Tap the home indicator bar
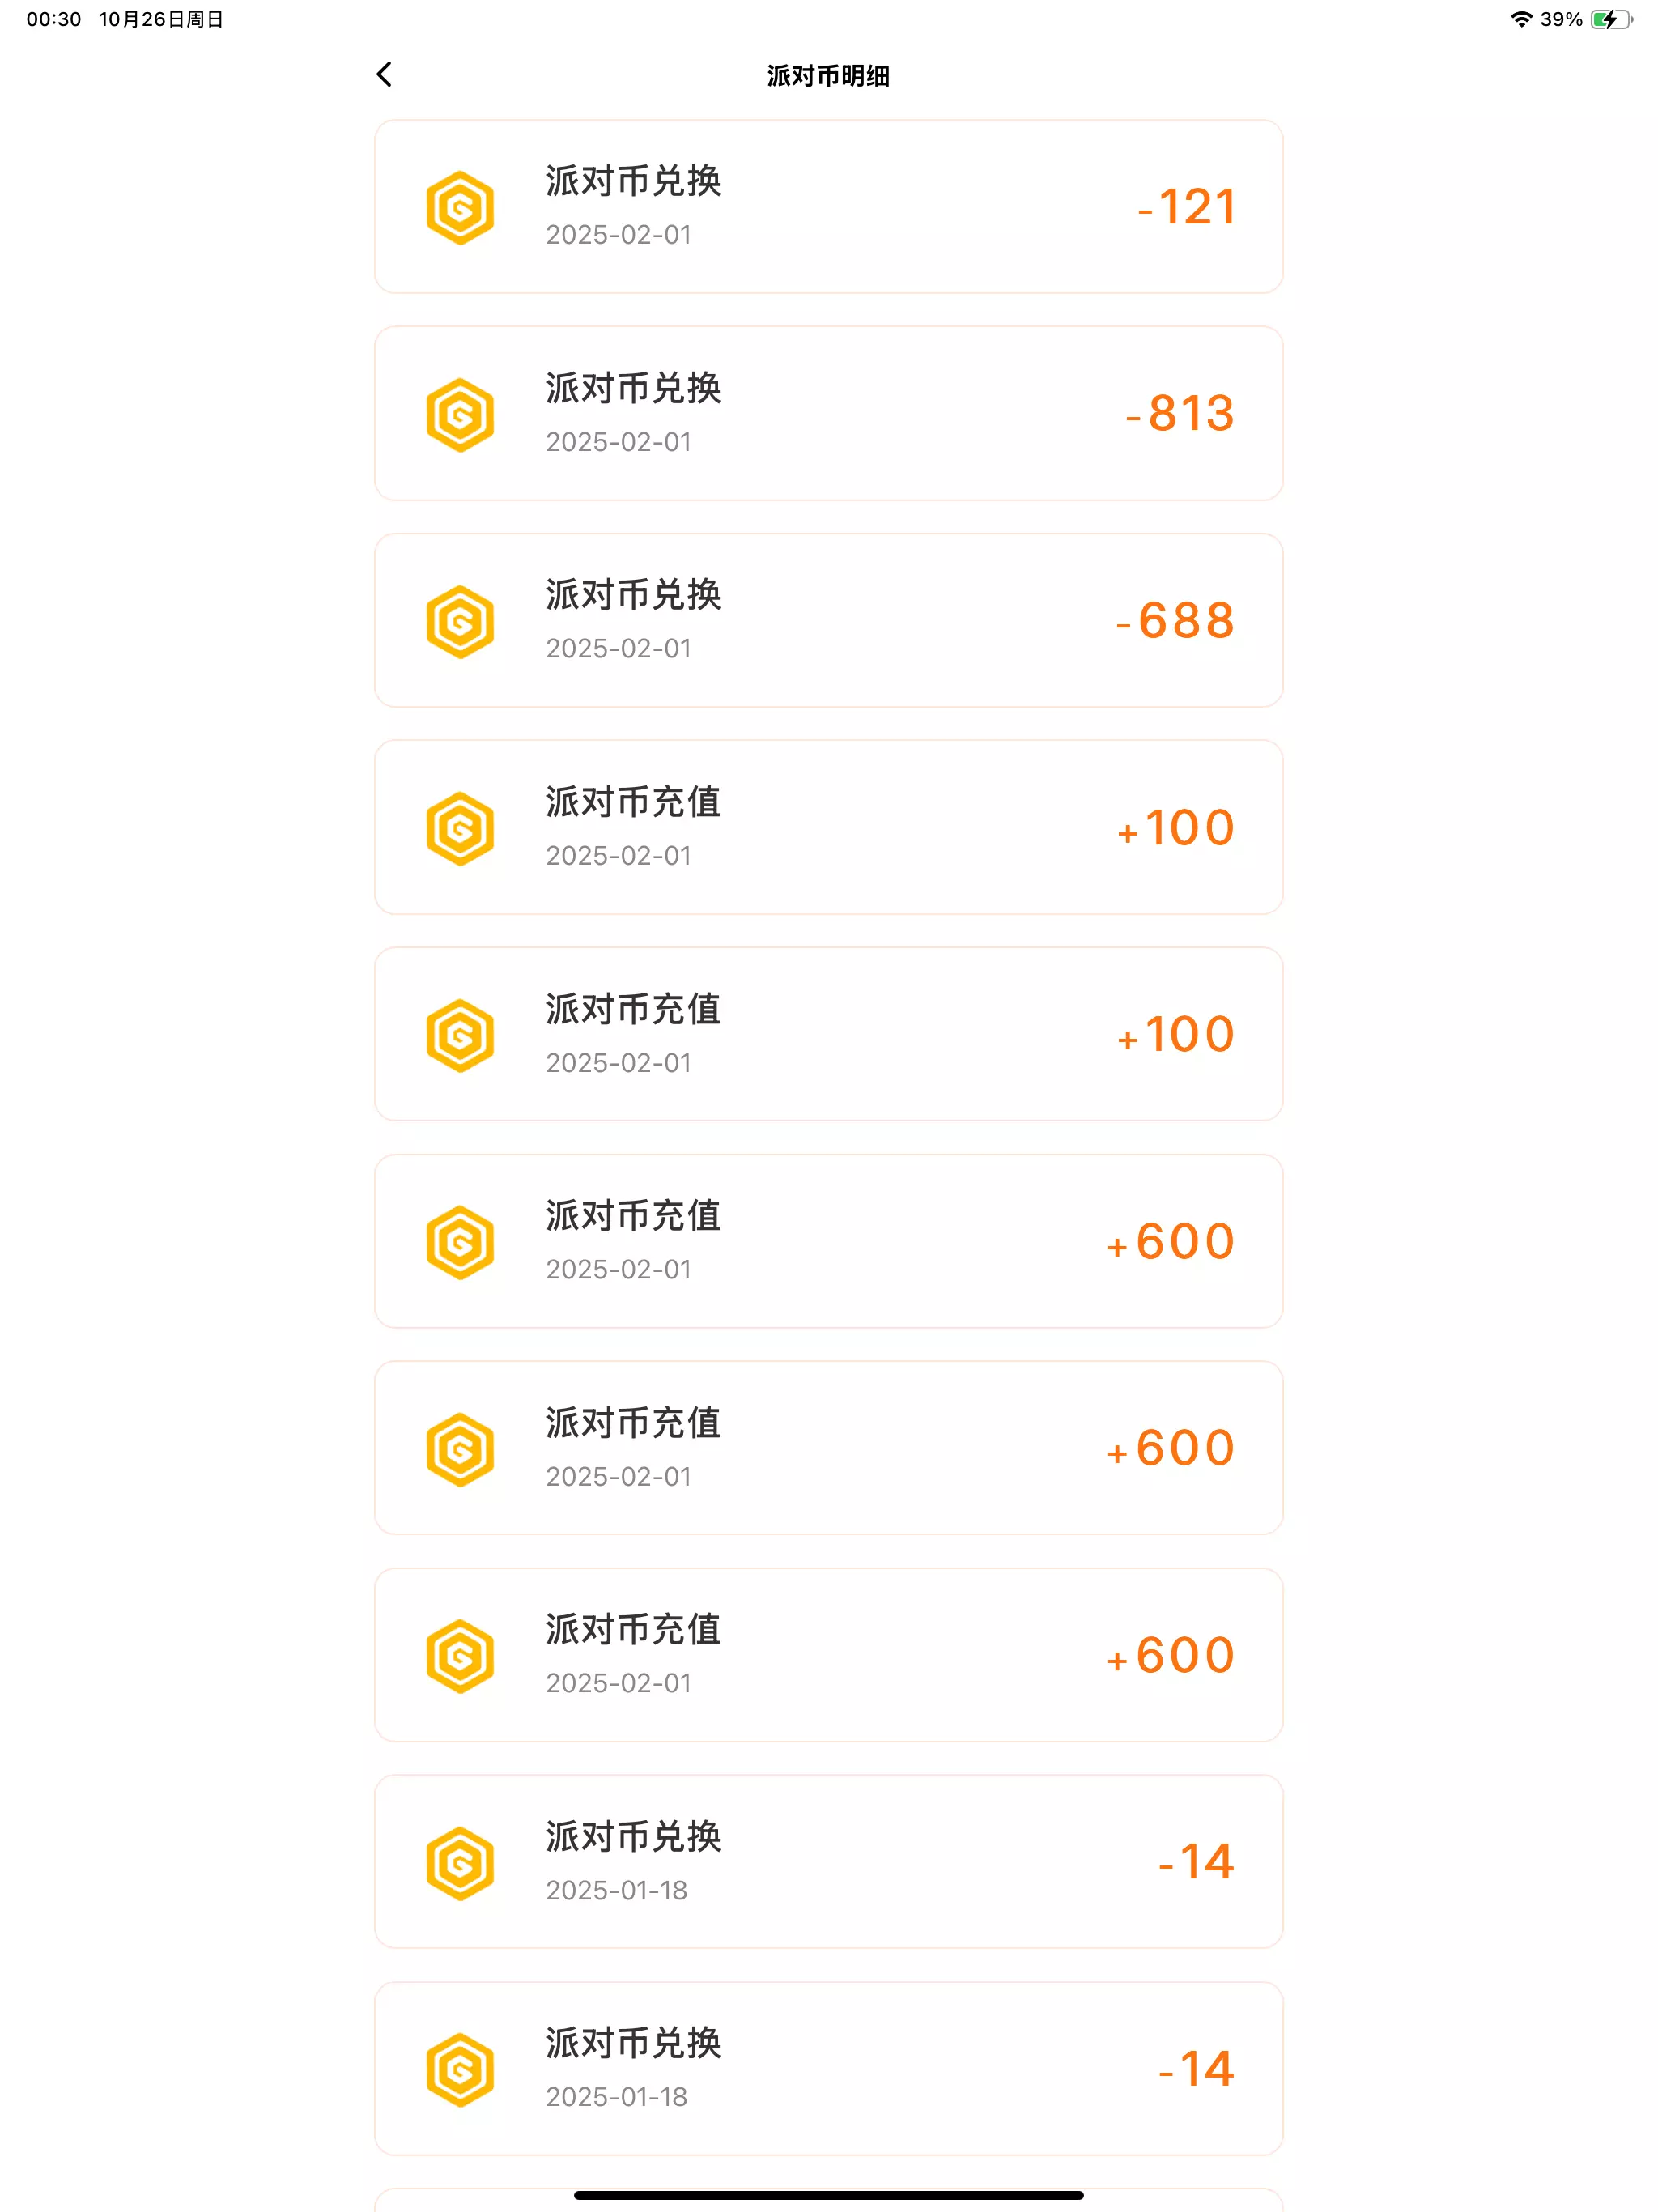This screenshot has width=1658, height=2212. click(828, 2195)
